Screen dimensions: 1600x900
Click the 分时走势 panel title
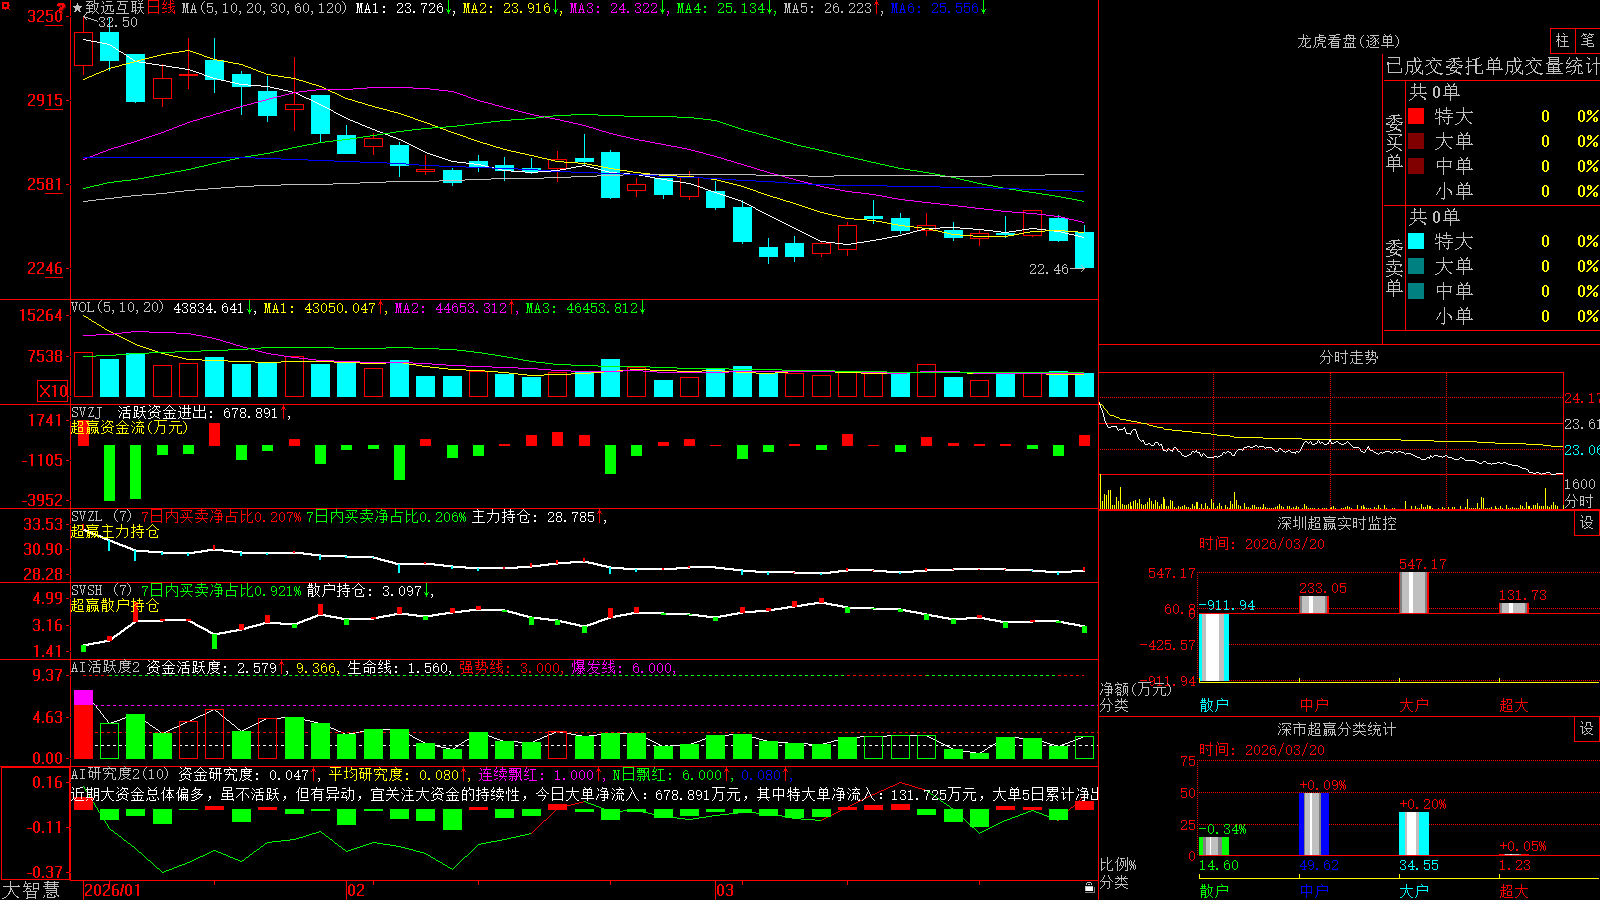coord(1348,357)
